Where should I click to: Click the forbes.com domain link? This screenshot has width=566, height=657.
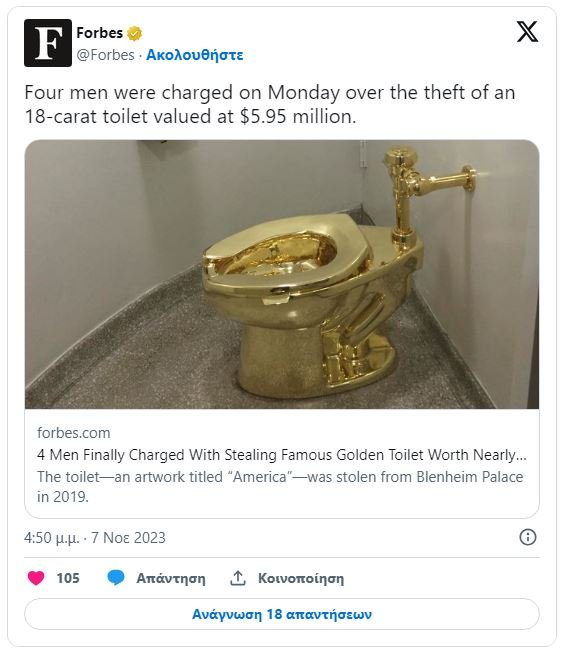pos(74,432)
